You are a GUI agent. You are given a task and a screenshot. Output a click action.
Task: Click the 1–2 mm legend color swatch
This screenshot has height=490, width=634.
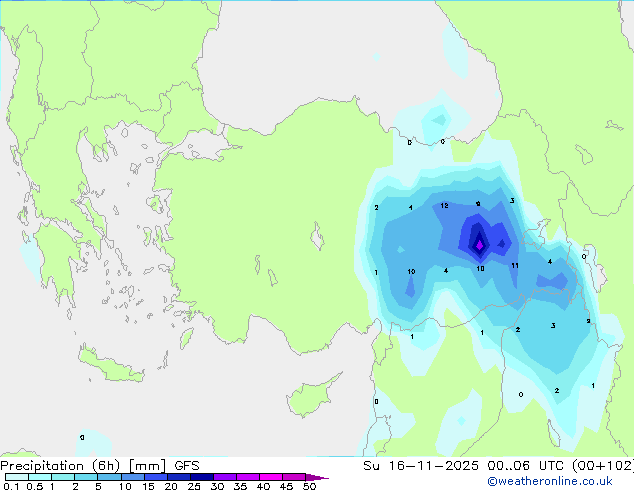(63, 477)
